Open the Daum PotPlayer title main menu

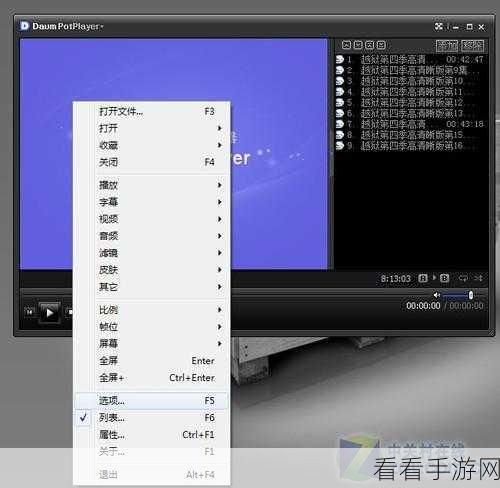(68, 26)
